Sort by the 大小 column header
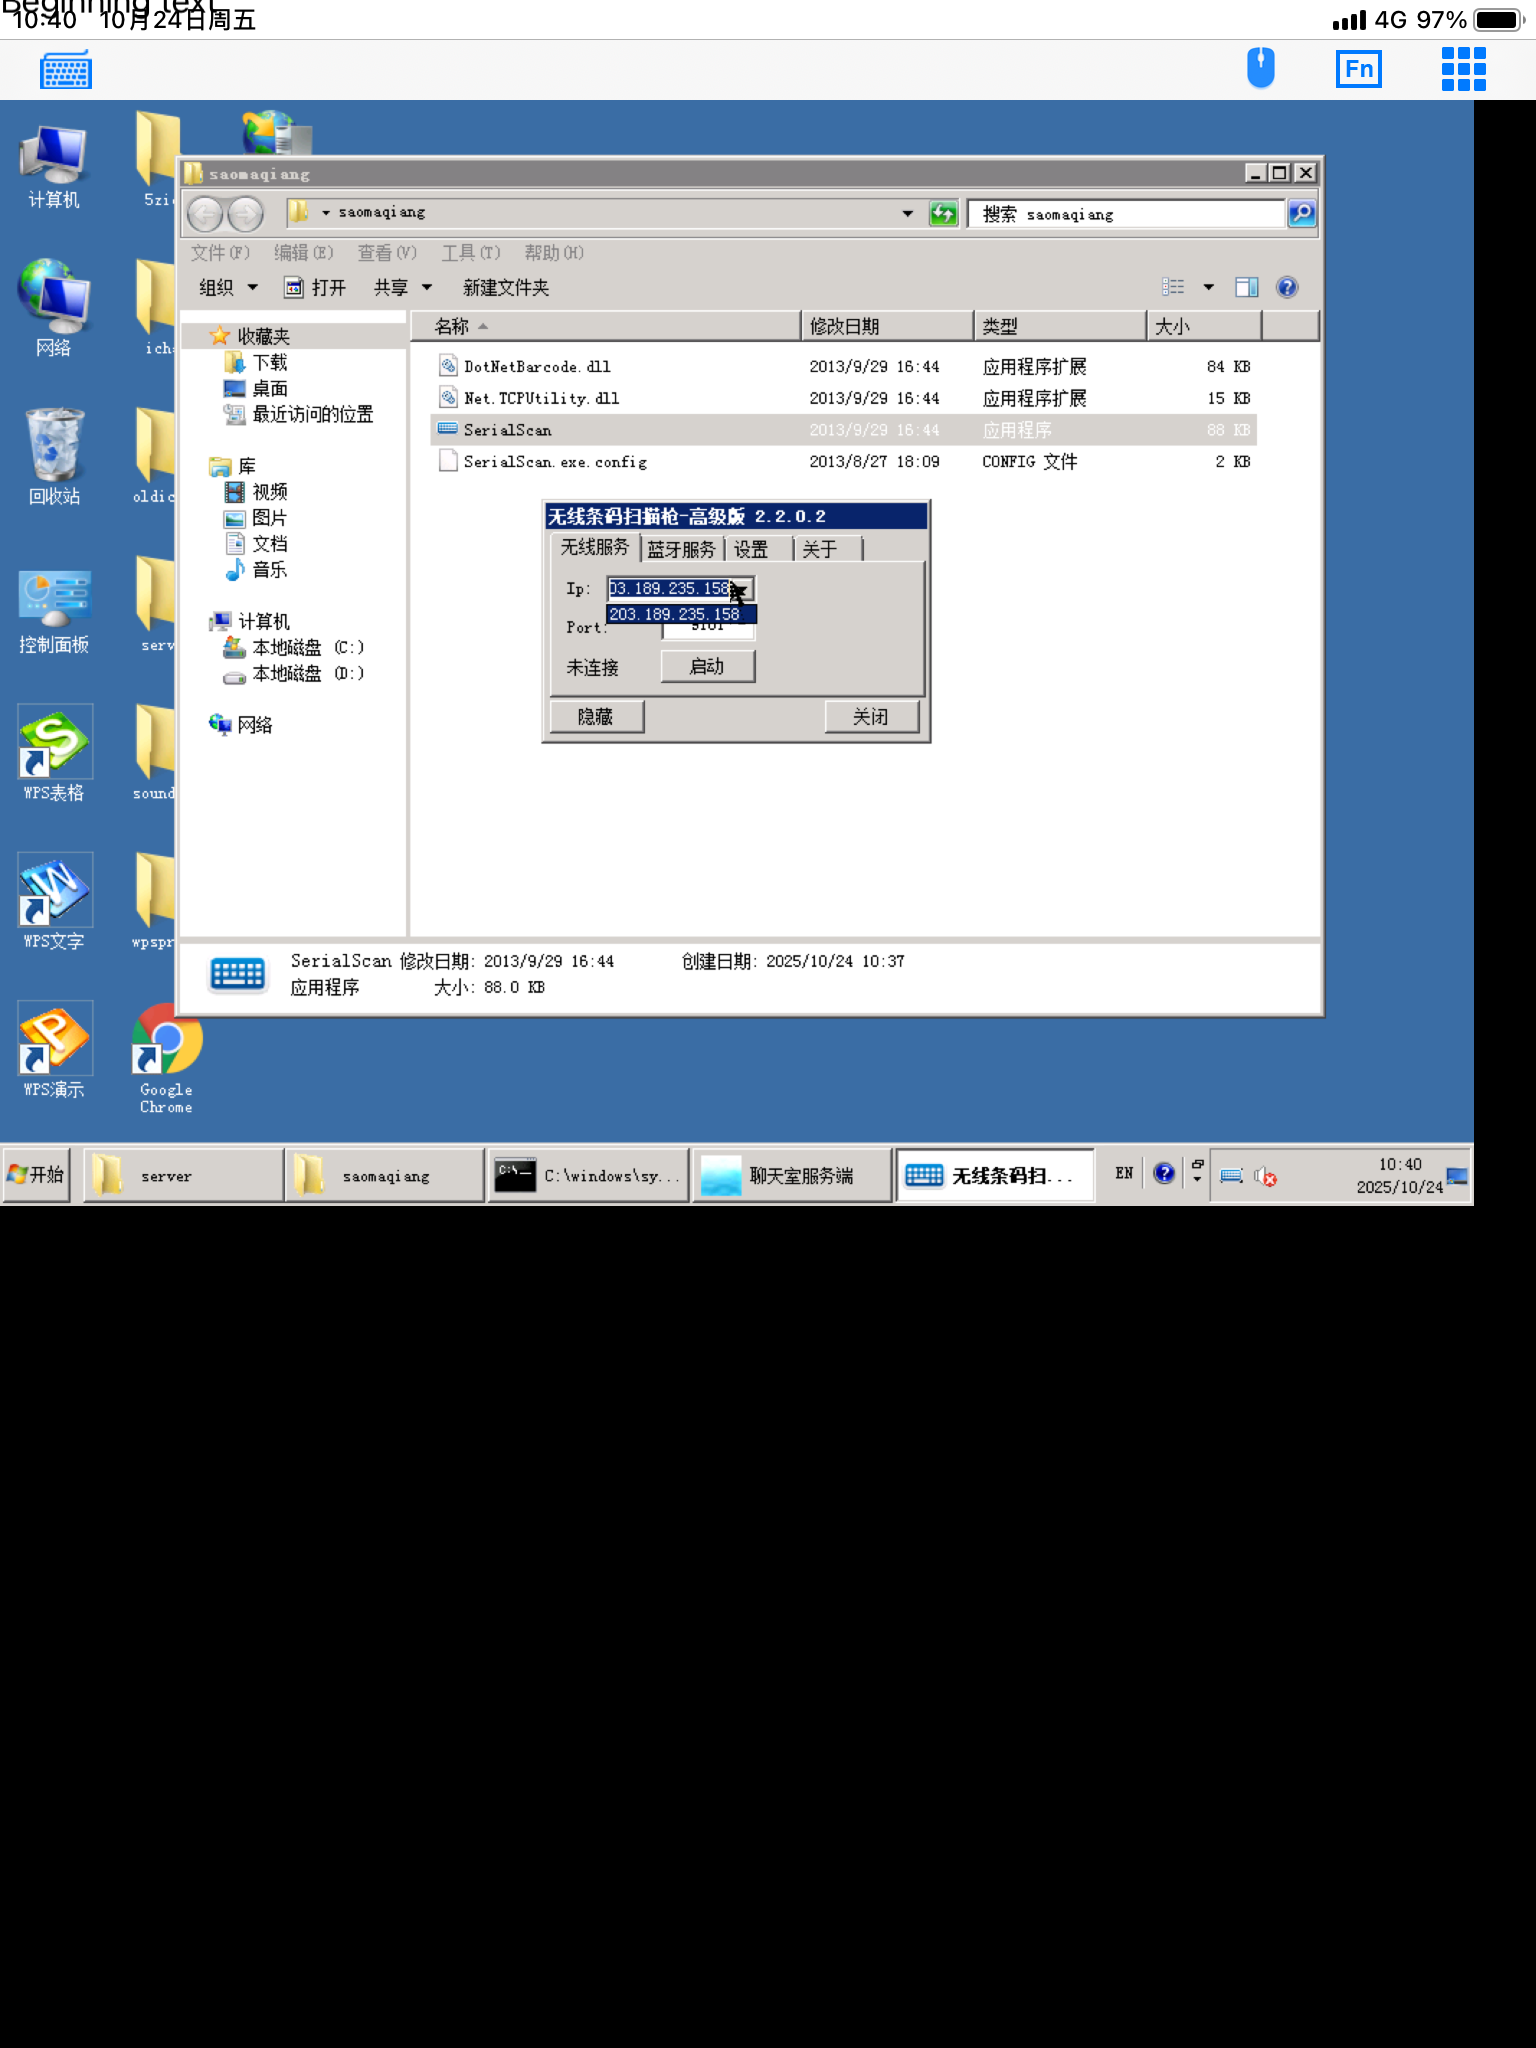This screenshot has width=1536, height=2048. pos(1204,327)
